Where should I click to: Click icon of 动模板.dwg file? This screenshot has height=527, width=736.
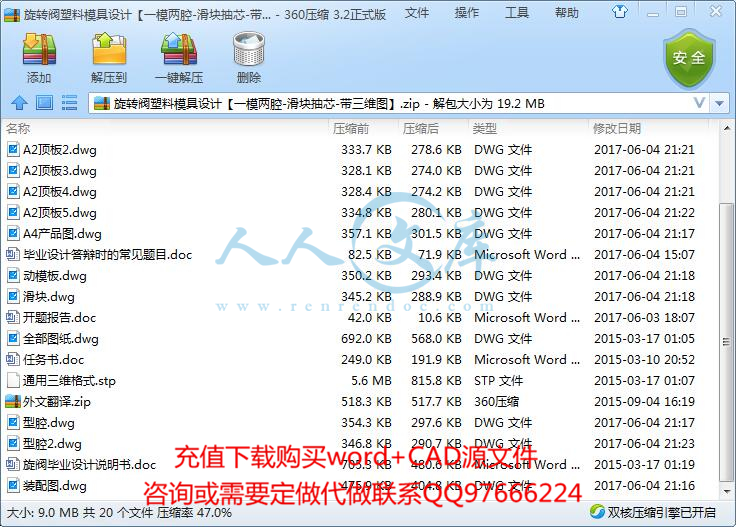[13, 275]
